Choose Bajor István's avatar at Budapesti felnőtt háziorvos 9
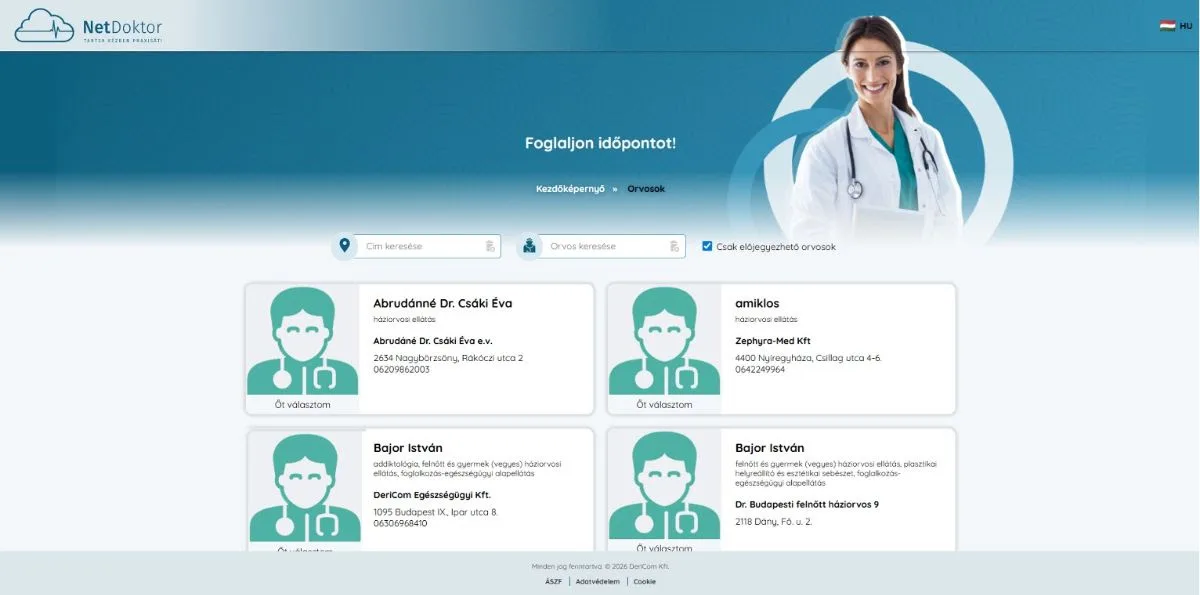The image size is (1200, 595). [x=664, y=486]
